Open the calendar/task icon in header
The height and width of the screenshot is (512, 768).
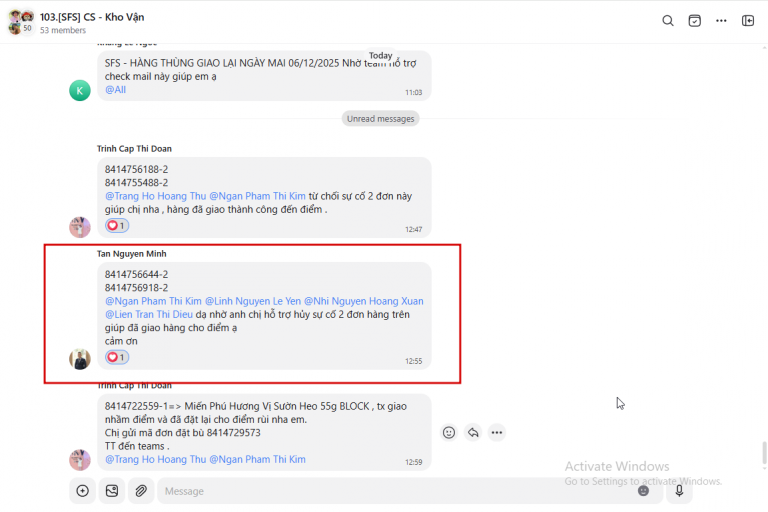[x=695, y=21]
